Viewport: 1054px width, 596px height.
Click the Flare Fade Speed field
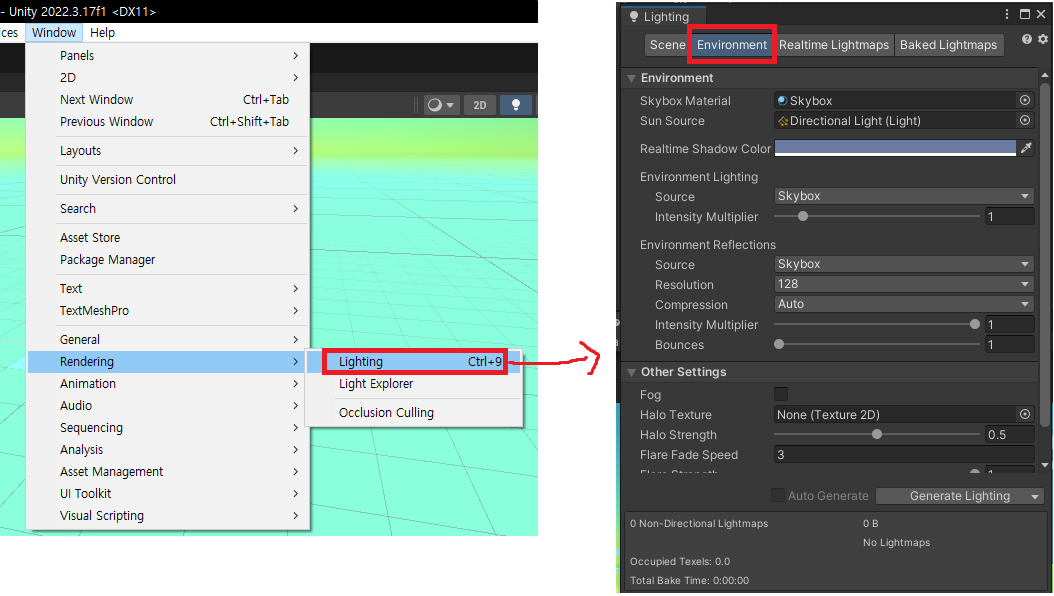(x=903, y=455)
